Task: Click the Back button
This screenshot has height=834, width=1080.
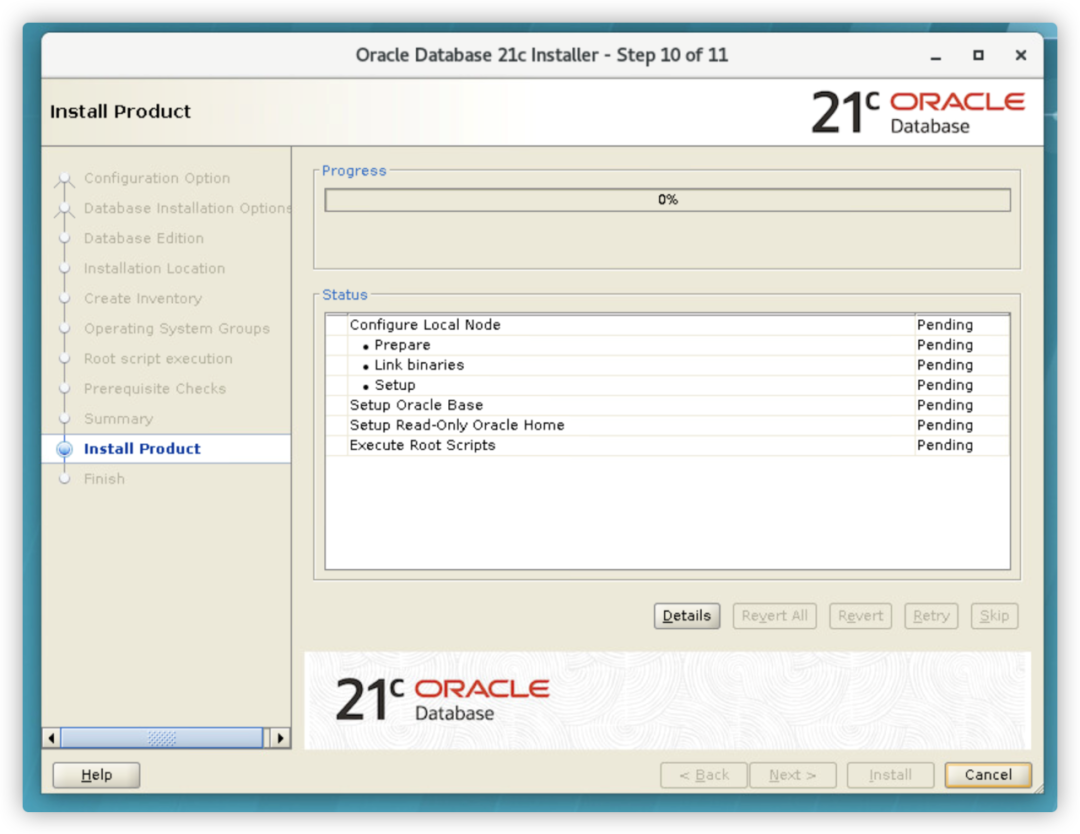Action: (703, 775)
